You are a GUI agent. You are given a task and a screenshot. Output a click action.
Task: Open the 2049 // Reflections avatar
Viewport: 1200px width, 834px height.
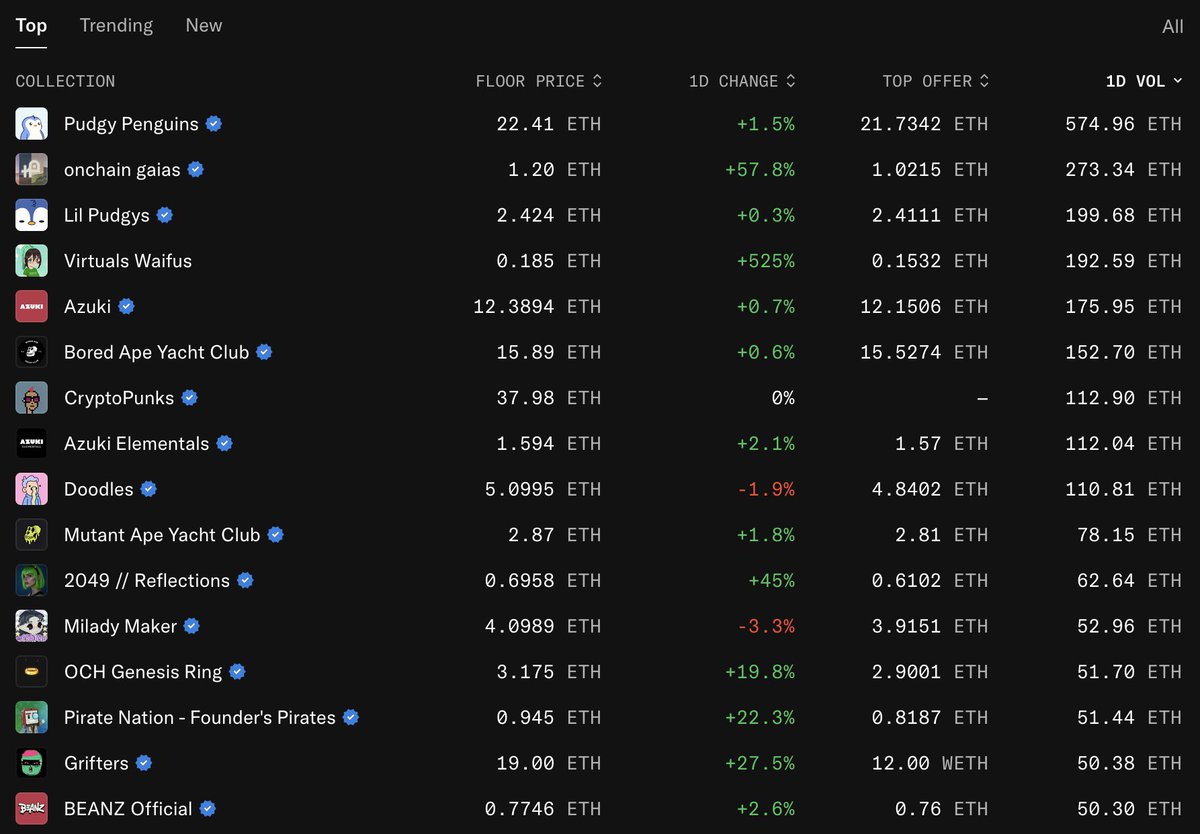pyautogui.click(x=32, y=581)
